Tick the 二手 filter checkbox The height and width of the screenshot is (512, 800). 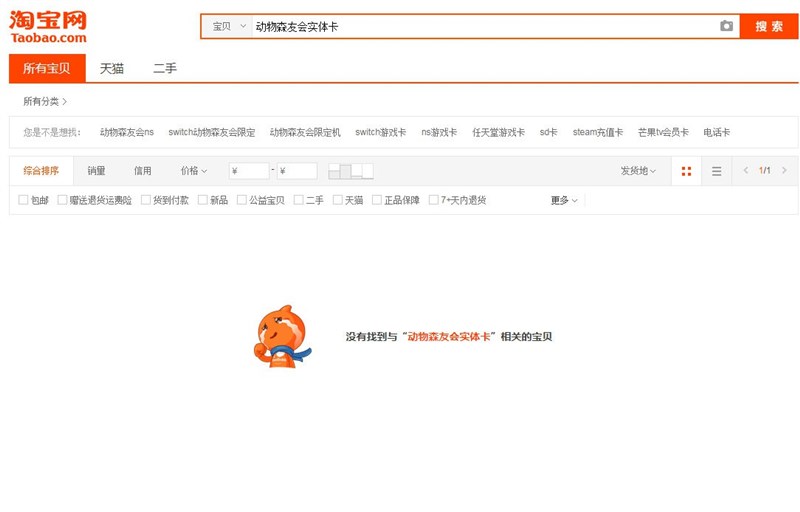click(298, 200)
